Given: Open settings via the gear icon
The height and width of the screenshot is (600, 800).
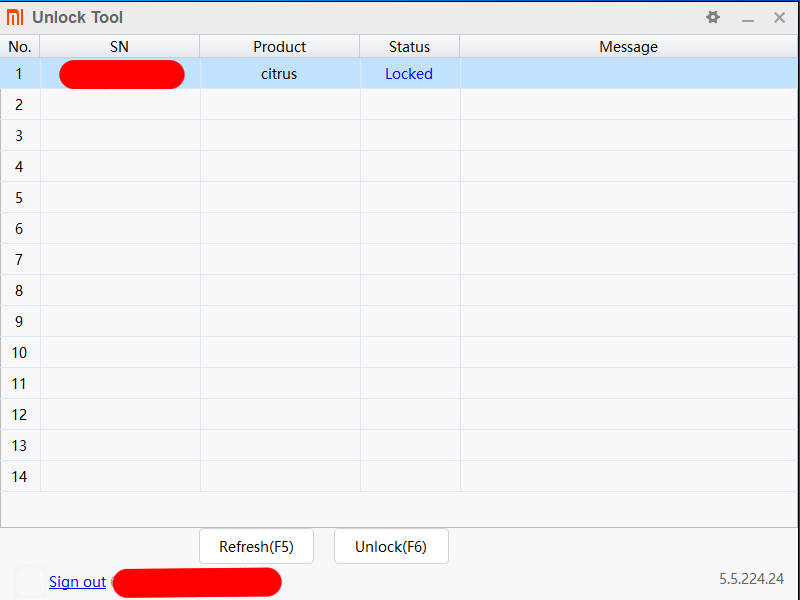Looking at the screenshot, I should (x=713, y=17).
